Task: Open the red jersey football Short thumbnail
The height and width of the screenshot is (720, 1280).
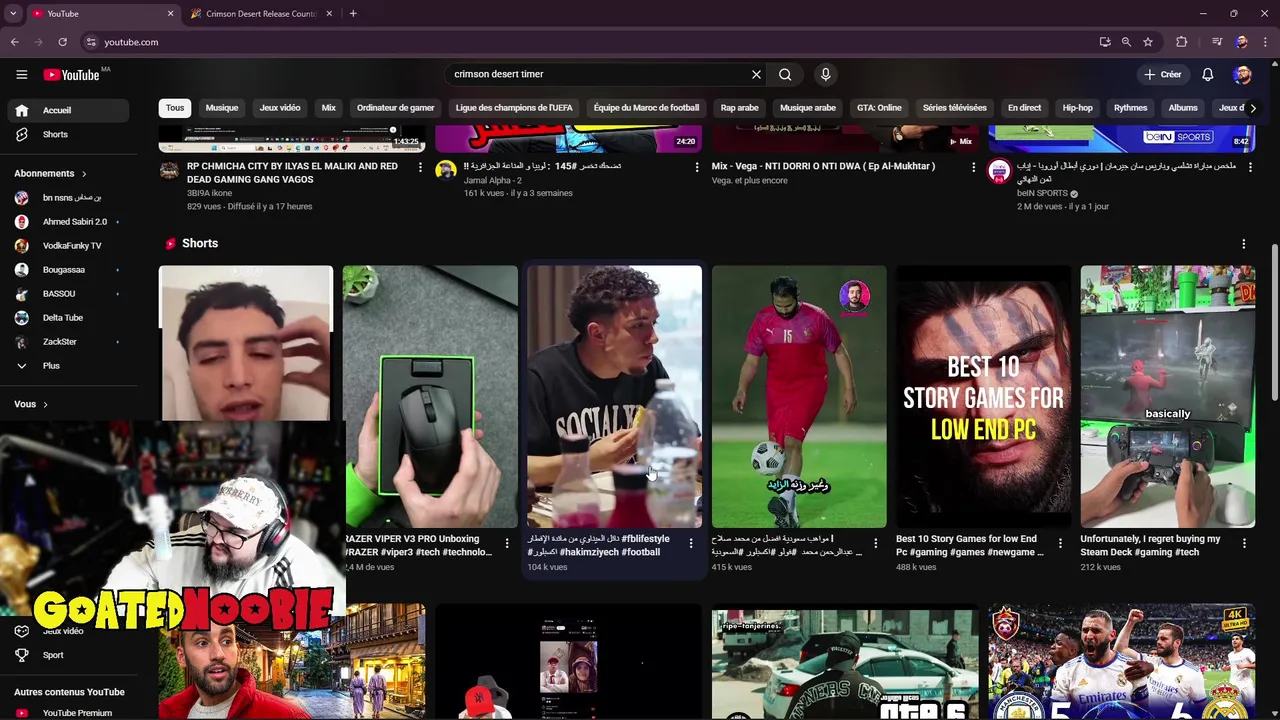Action: tap(799, 396)
